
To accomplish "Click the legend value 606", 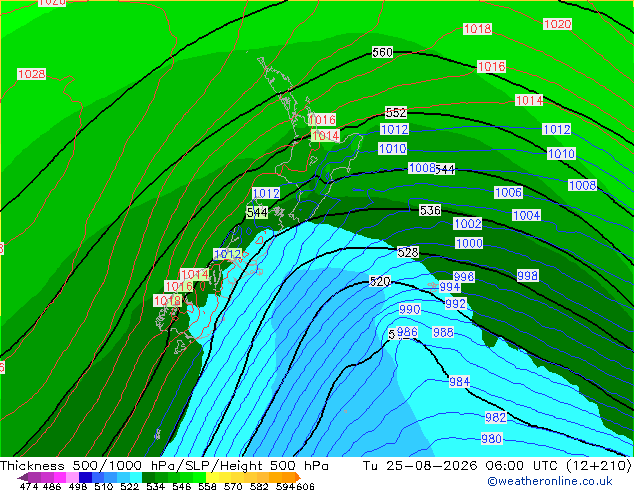I will coord(305,486).
